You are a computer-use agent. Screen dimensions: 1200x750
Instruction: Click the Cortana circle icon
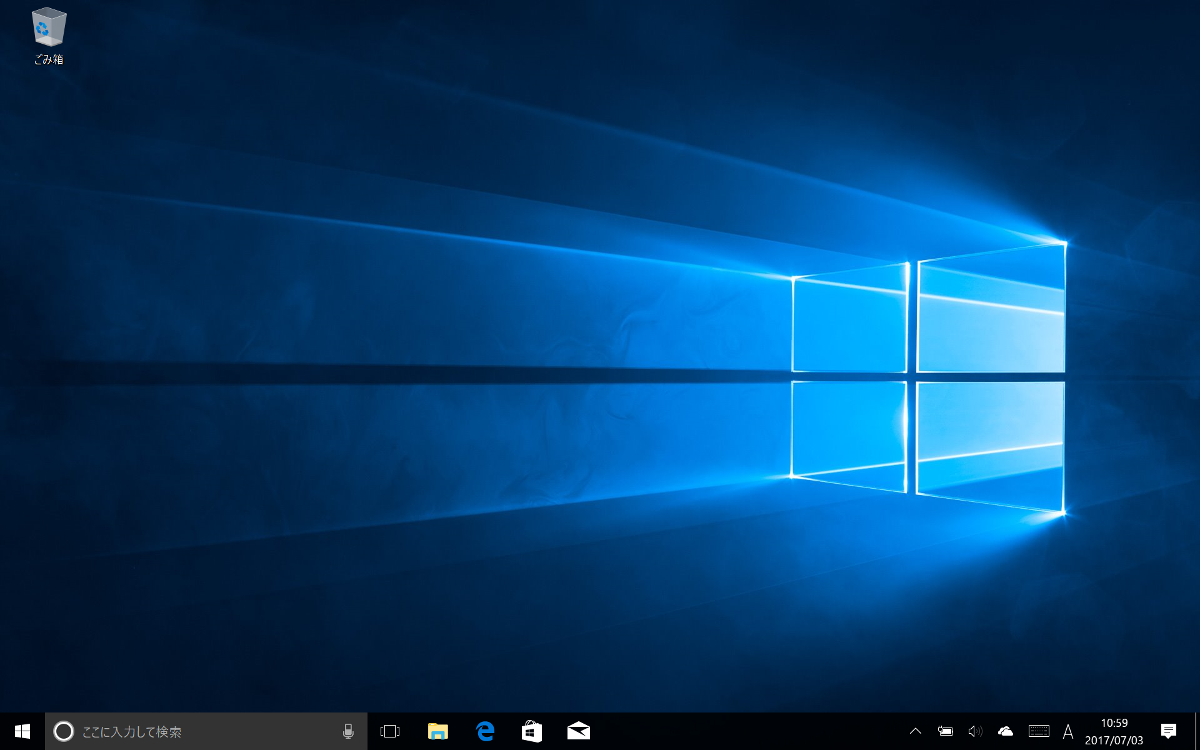point(63,731)
